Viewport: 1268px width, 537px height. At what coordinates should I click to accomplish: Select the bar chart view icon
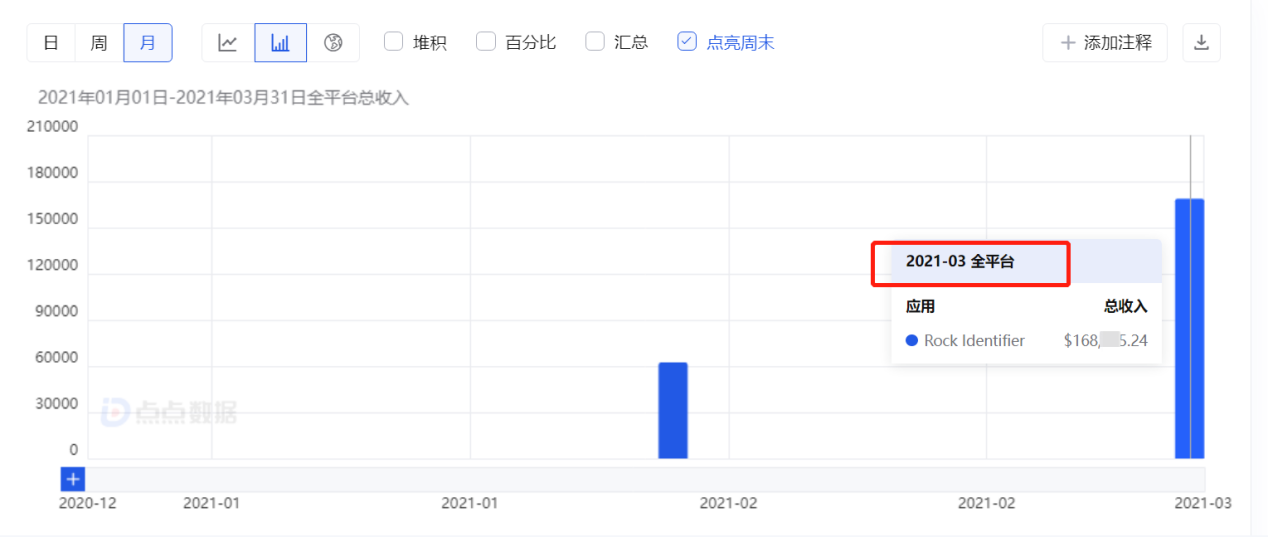[281, 43]
